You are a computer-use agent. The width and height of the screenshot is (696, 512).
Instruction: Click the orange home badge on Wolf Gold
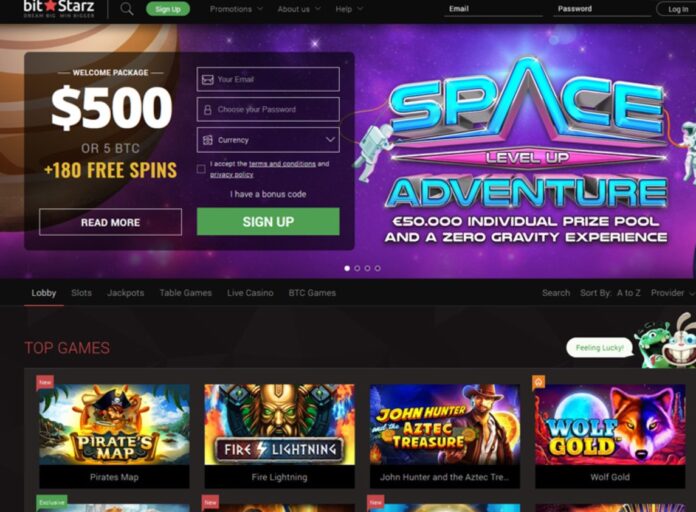click(538, 381)
